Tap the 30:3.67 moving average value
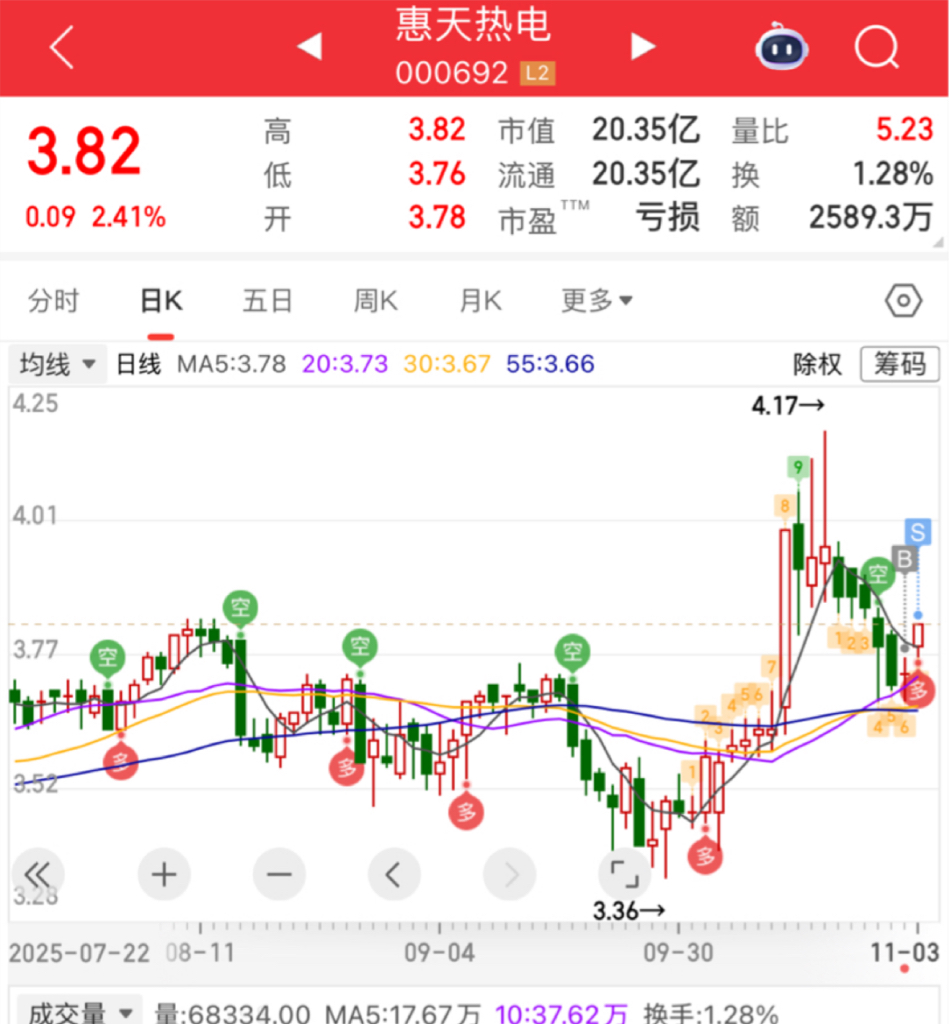This screenshot has height=1024, width=949. click(x=447, y=364)
